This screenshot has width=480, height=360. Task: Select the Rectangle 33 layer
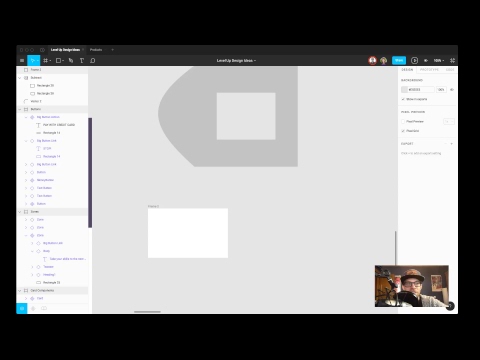52,283
